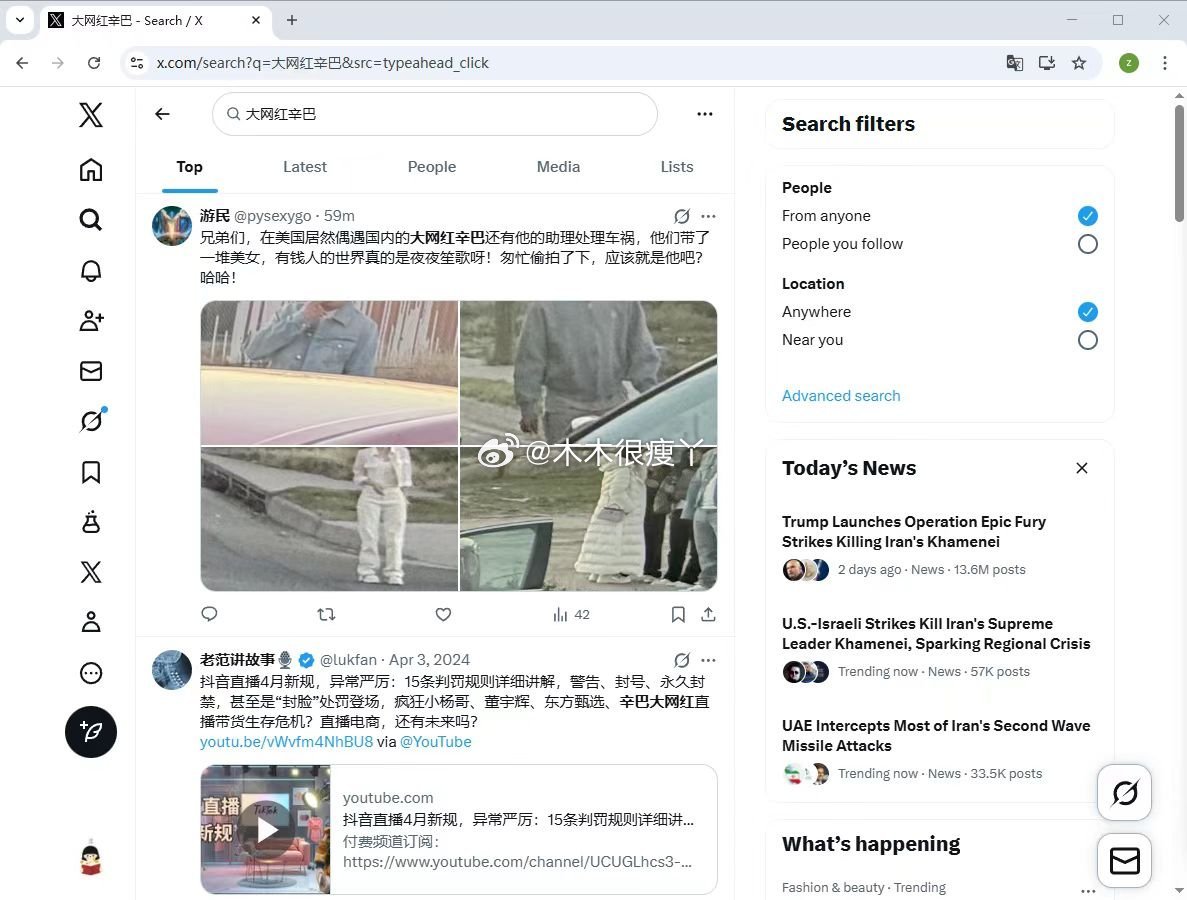The width and height of the screenshot is (1187, 900).
Task: Open floating Grok button at bottom right
Action: (1125, 793)
